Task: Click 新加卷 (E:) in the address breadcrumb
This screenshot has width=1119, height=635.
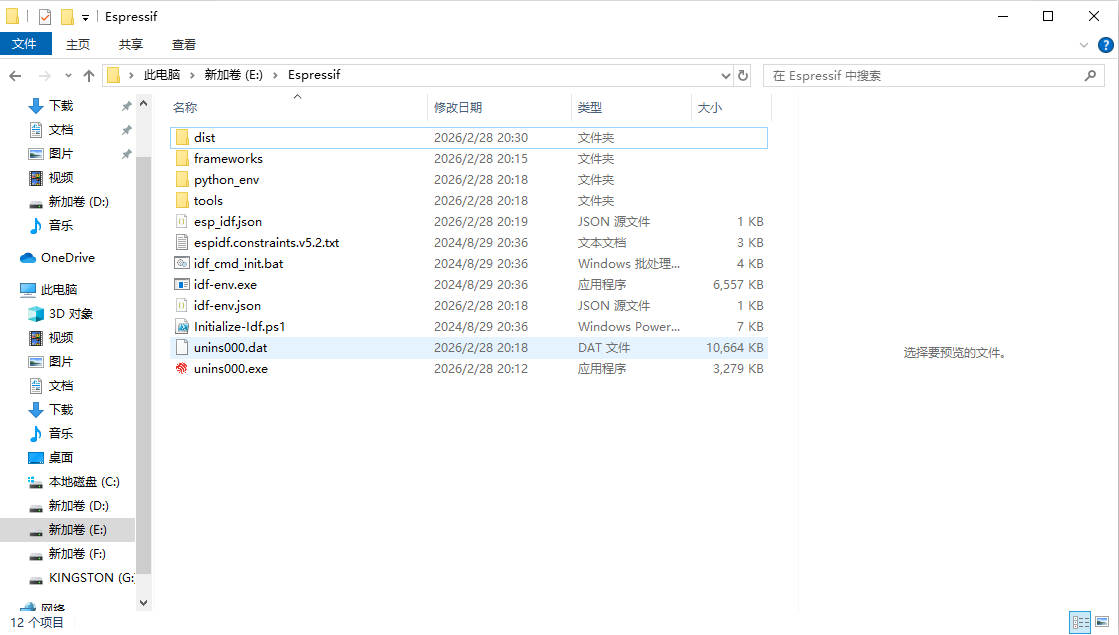Action: (233, 75)
